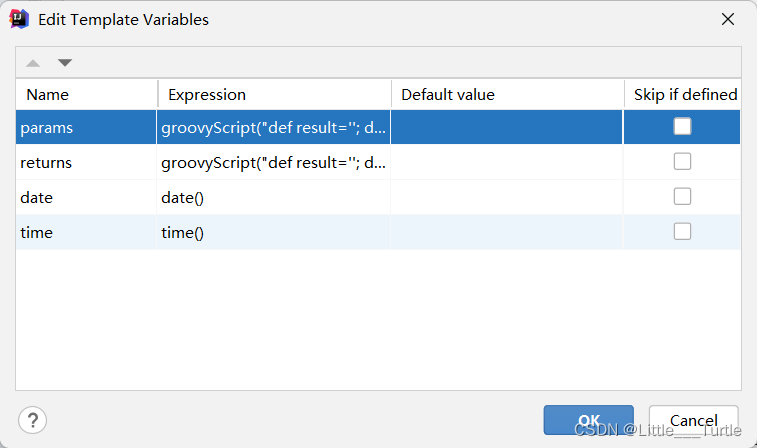Click the Cancel button

(x=694, y=420)
